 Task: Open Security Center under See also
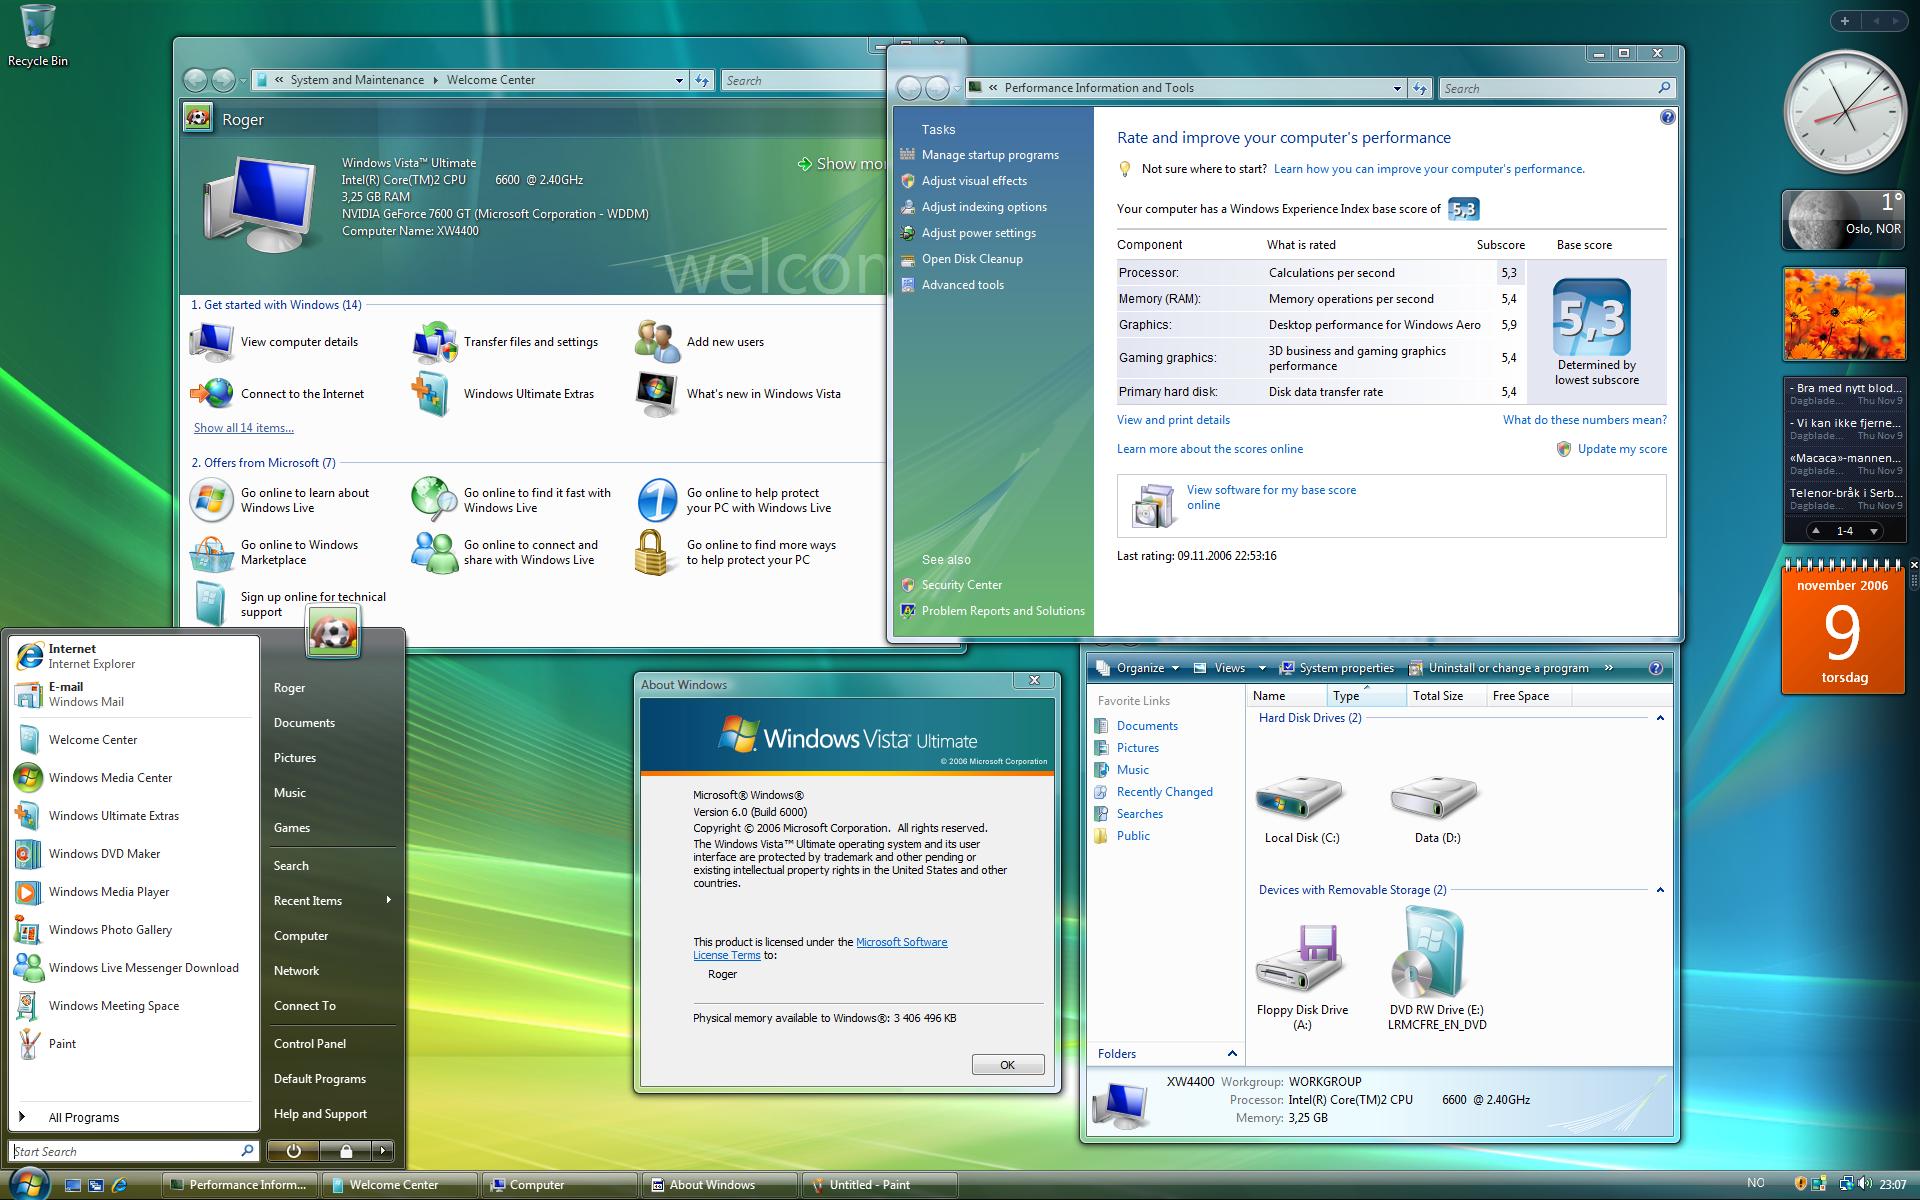pyautogui.click(x=961, y=585)
